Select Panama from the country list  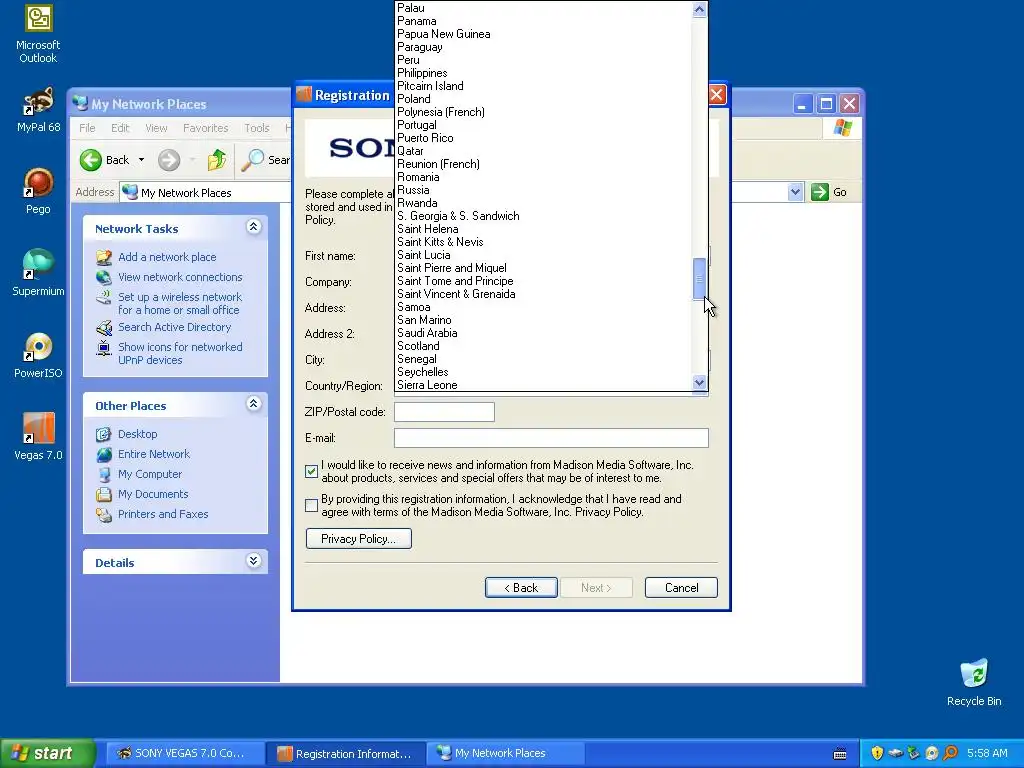[x=543, y=21]
